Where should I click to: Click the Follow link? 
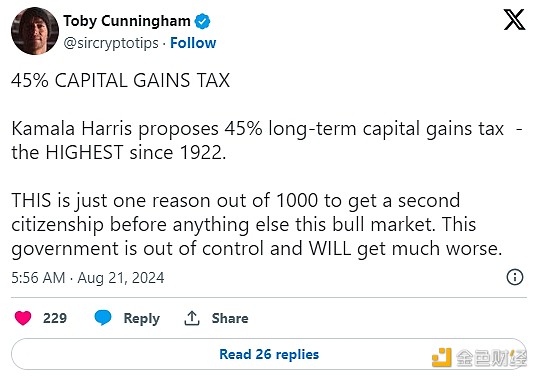193,43
